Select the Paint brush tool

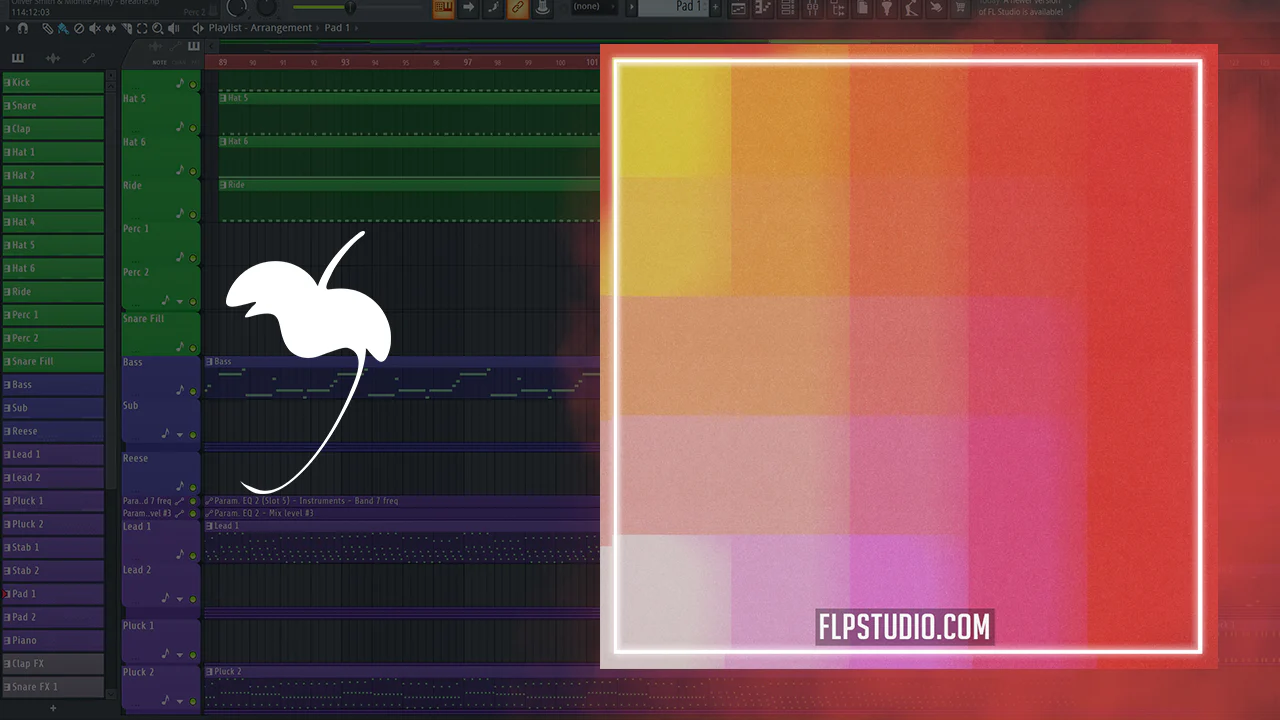coord(63,28)
